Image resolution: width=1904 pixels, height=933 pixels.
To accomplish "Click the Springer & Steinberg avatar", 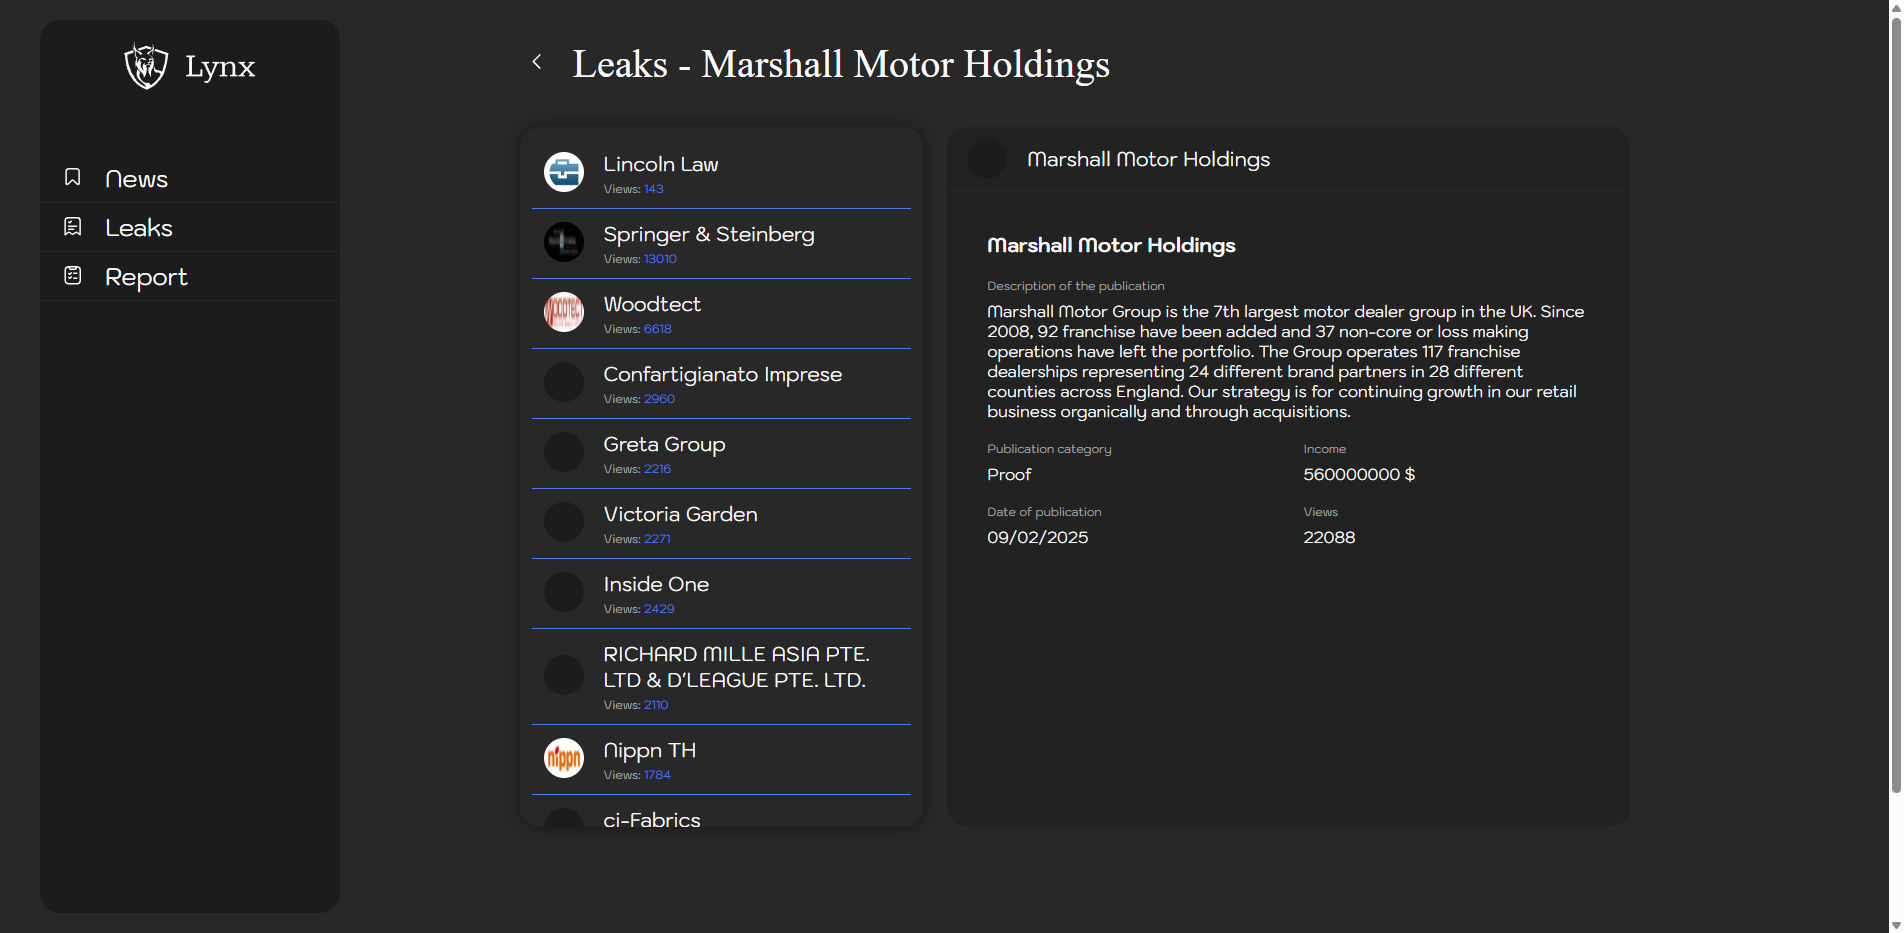I will coord(564,242).
